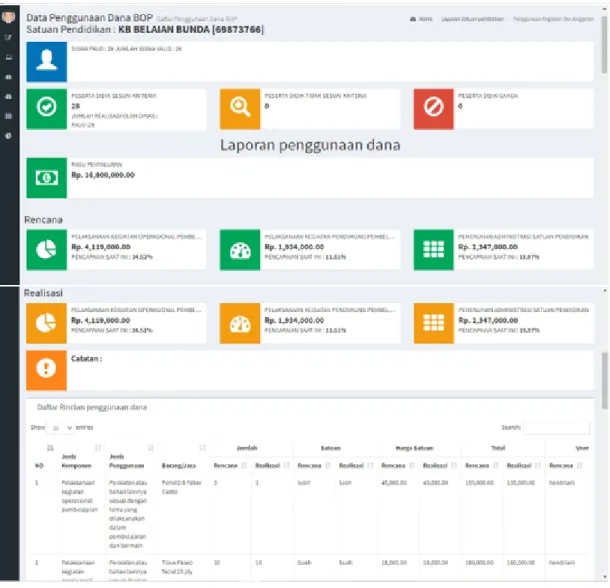Viewport: 610px width, 588px height.
Task: Click the green grid Pemenuhan Administrasi icon under Rencana
Action: click(433, 250)
